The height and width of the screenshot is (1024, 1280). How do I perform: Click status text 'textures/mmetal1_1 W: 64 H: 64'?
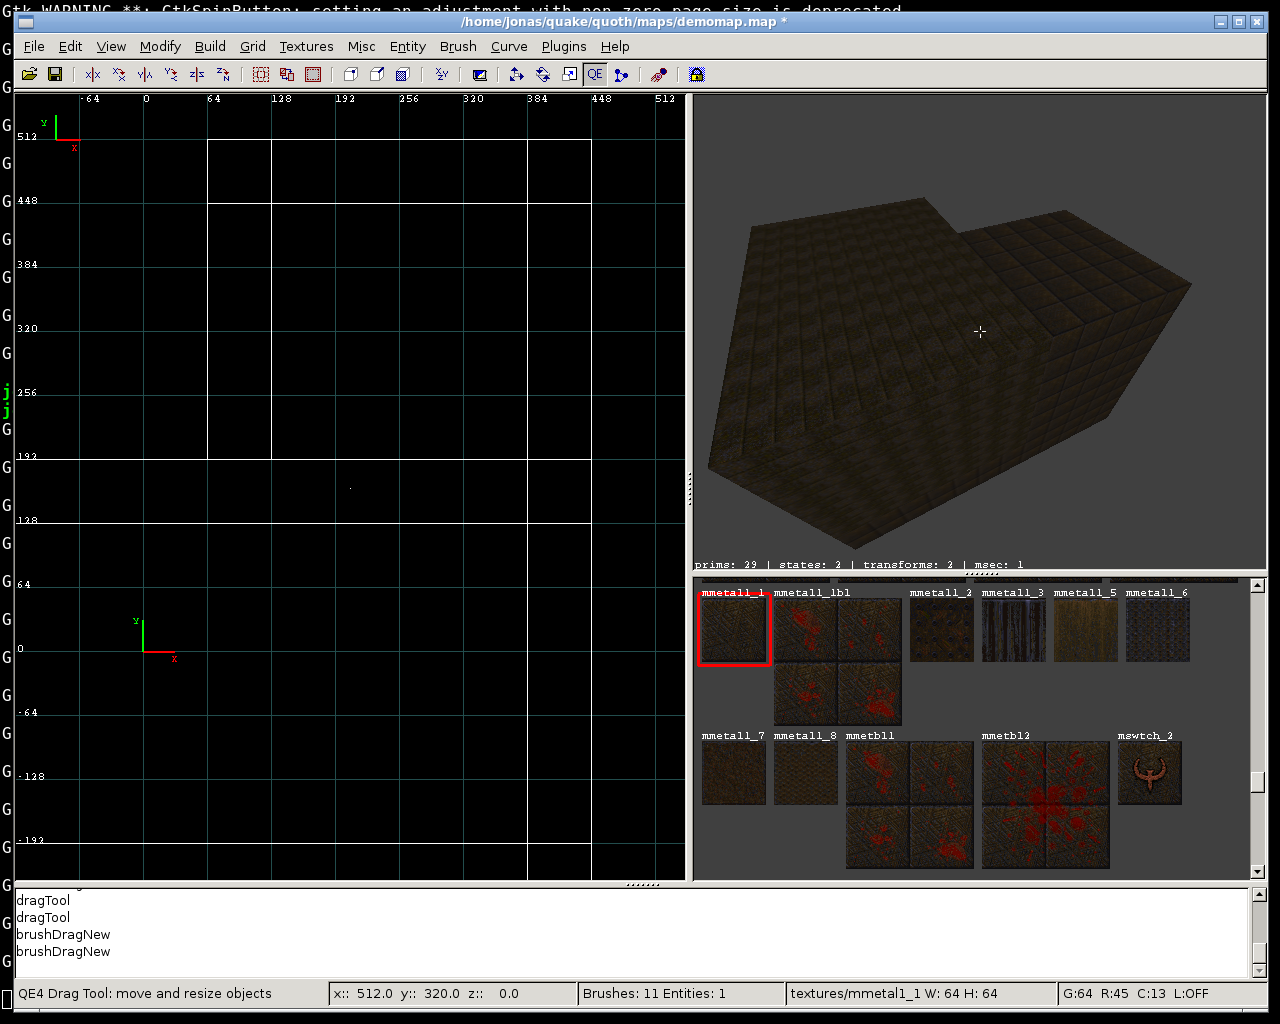click(893, 994)
